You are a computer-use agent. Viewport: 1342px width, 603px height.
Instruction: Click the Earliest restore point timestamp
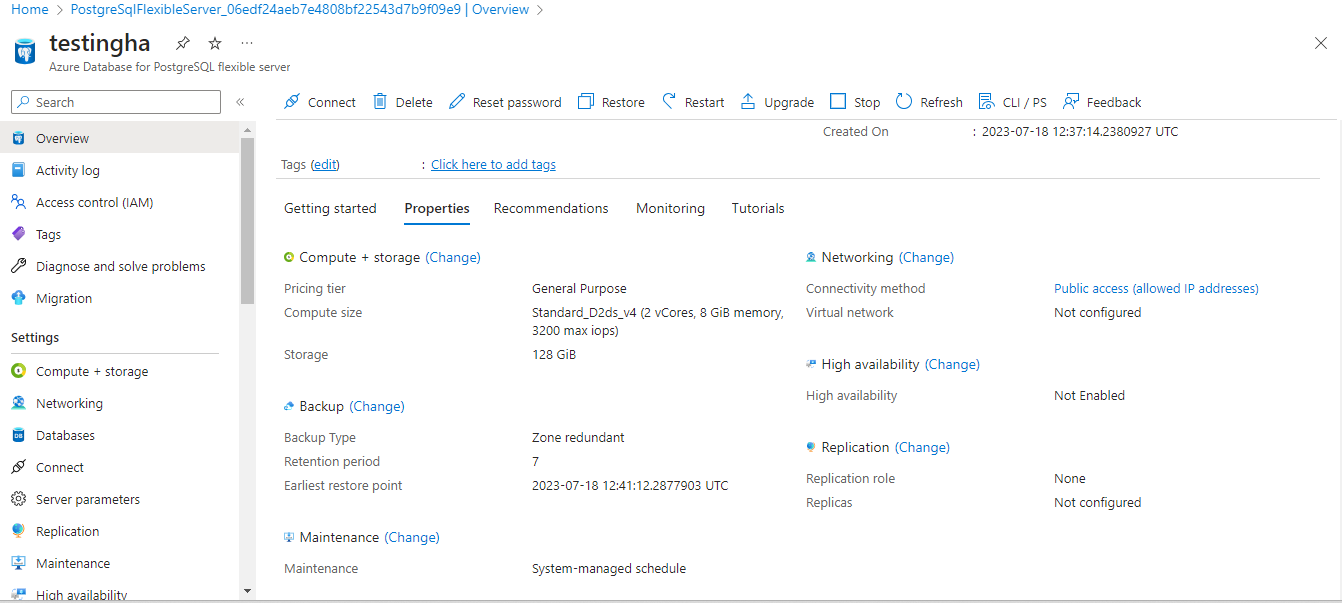click(x=630, y=485)
